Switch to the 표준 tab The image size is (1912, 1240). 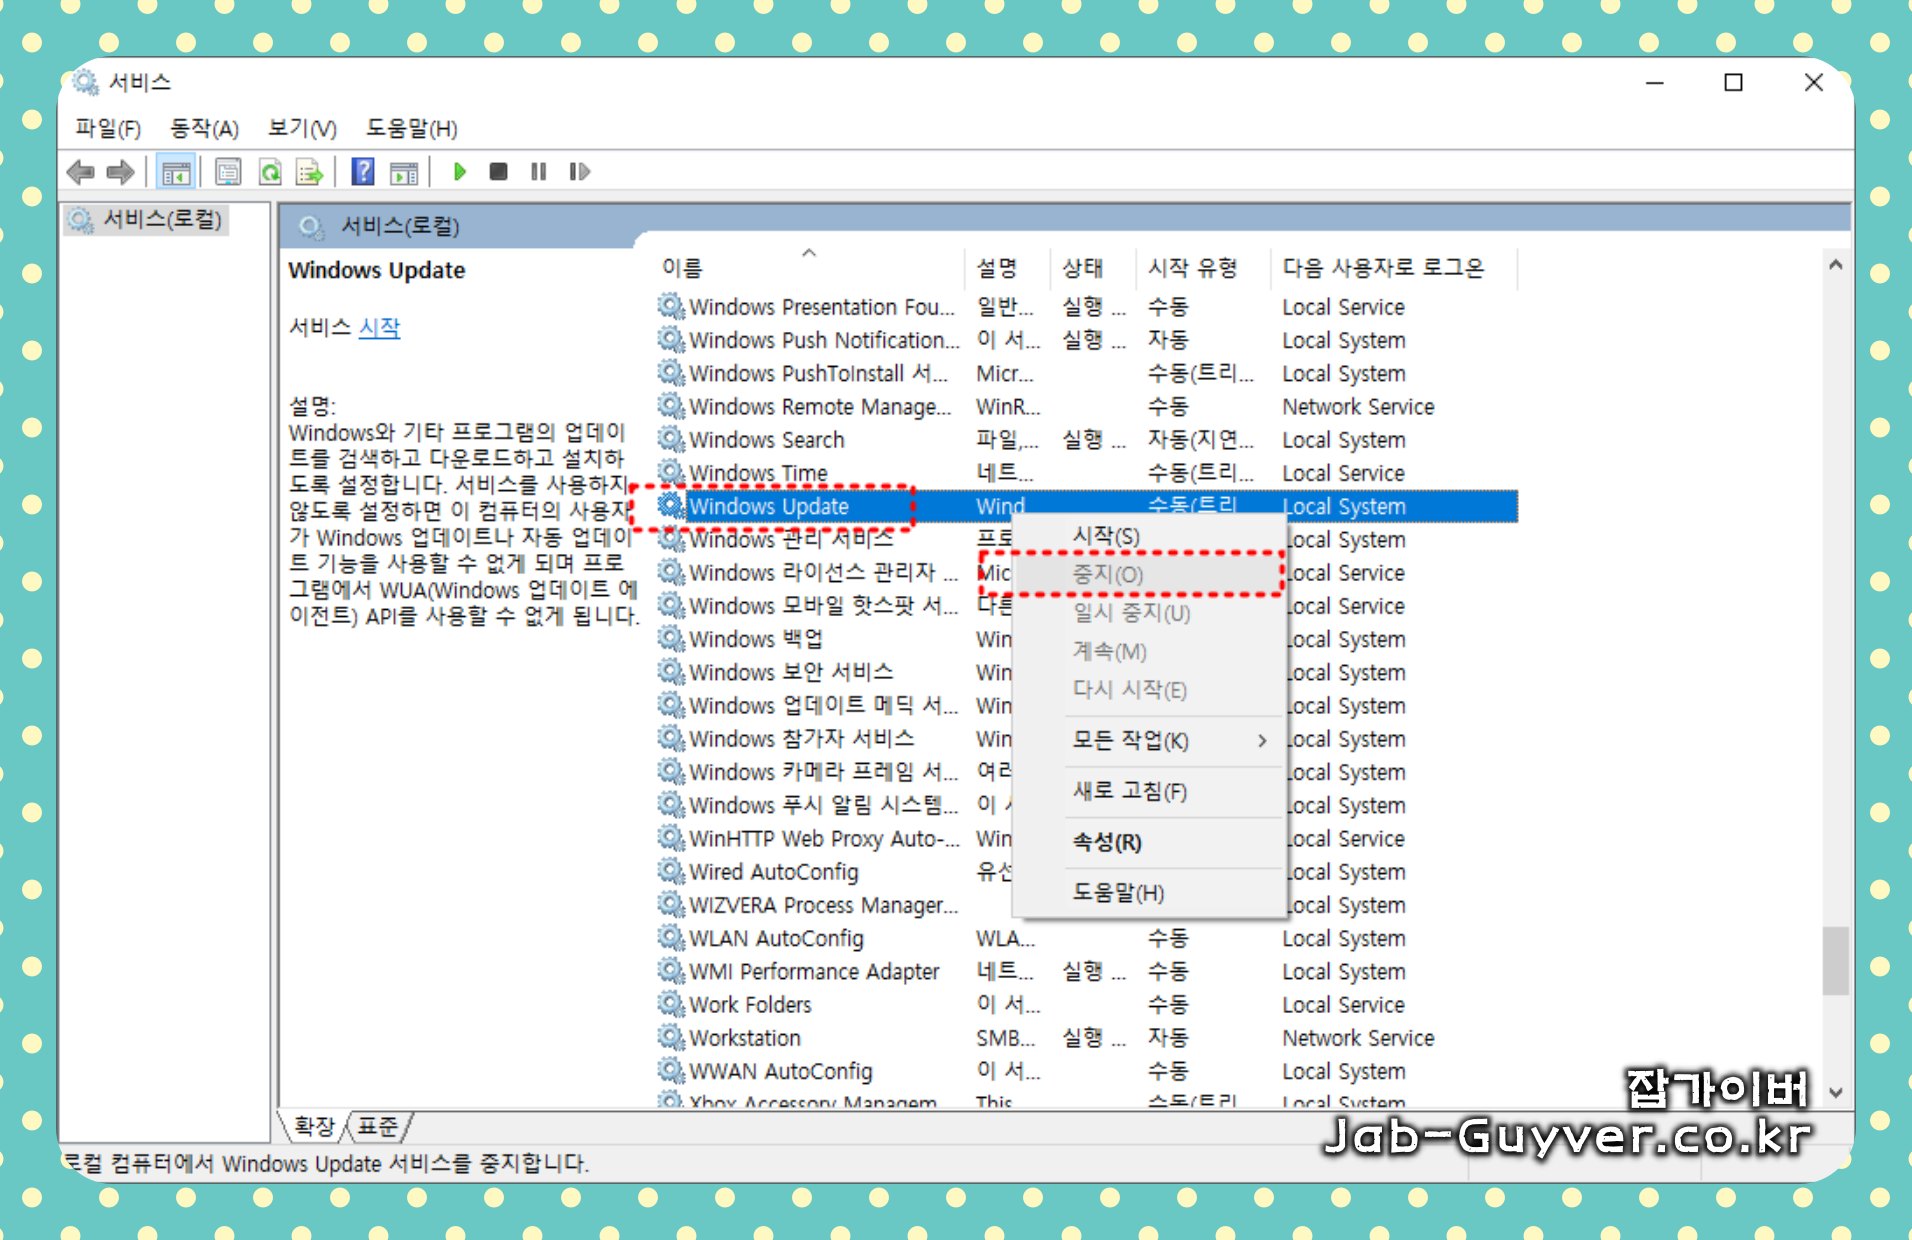point(378,1127)
